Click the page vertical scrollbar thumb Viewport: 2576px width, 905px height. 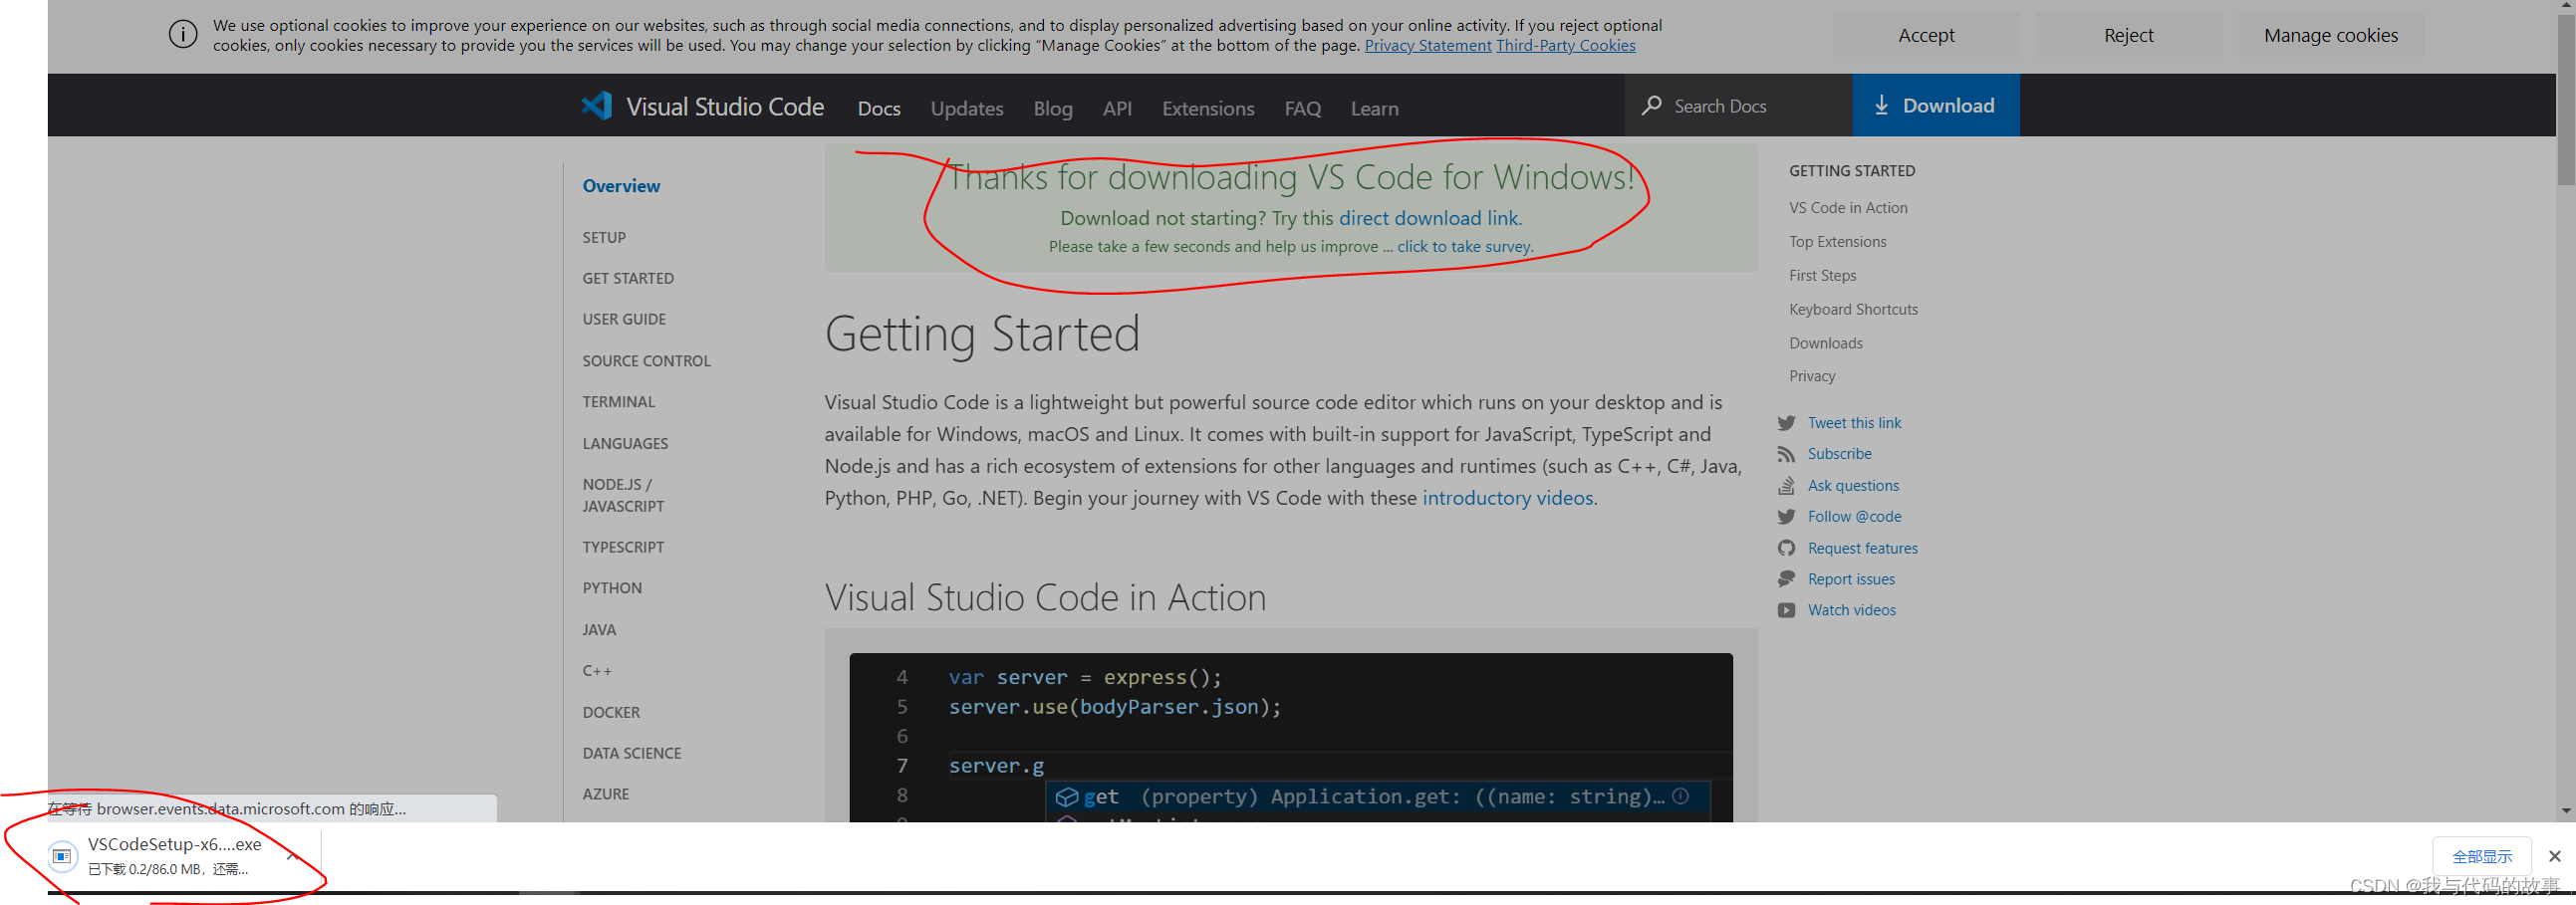[2566, 100]
